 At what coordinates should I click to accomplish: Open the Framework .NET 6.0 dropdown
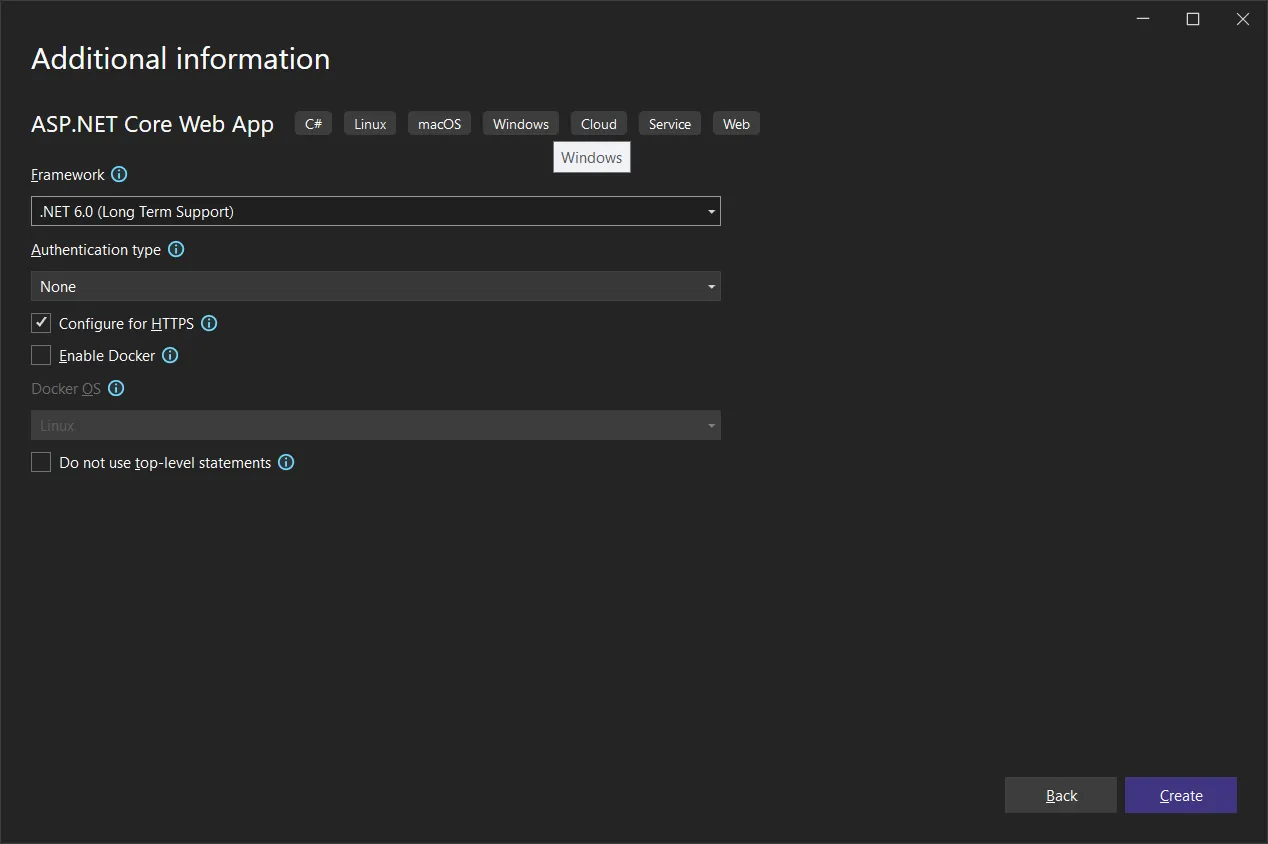[376, 211]
